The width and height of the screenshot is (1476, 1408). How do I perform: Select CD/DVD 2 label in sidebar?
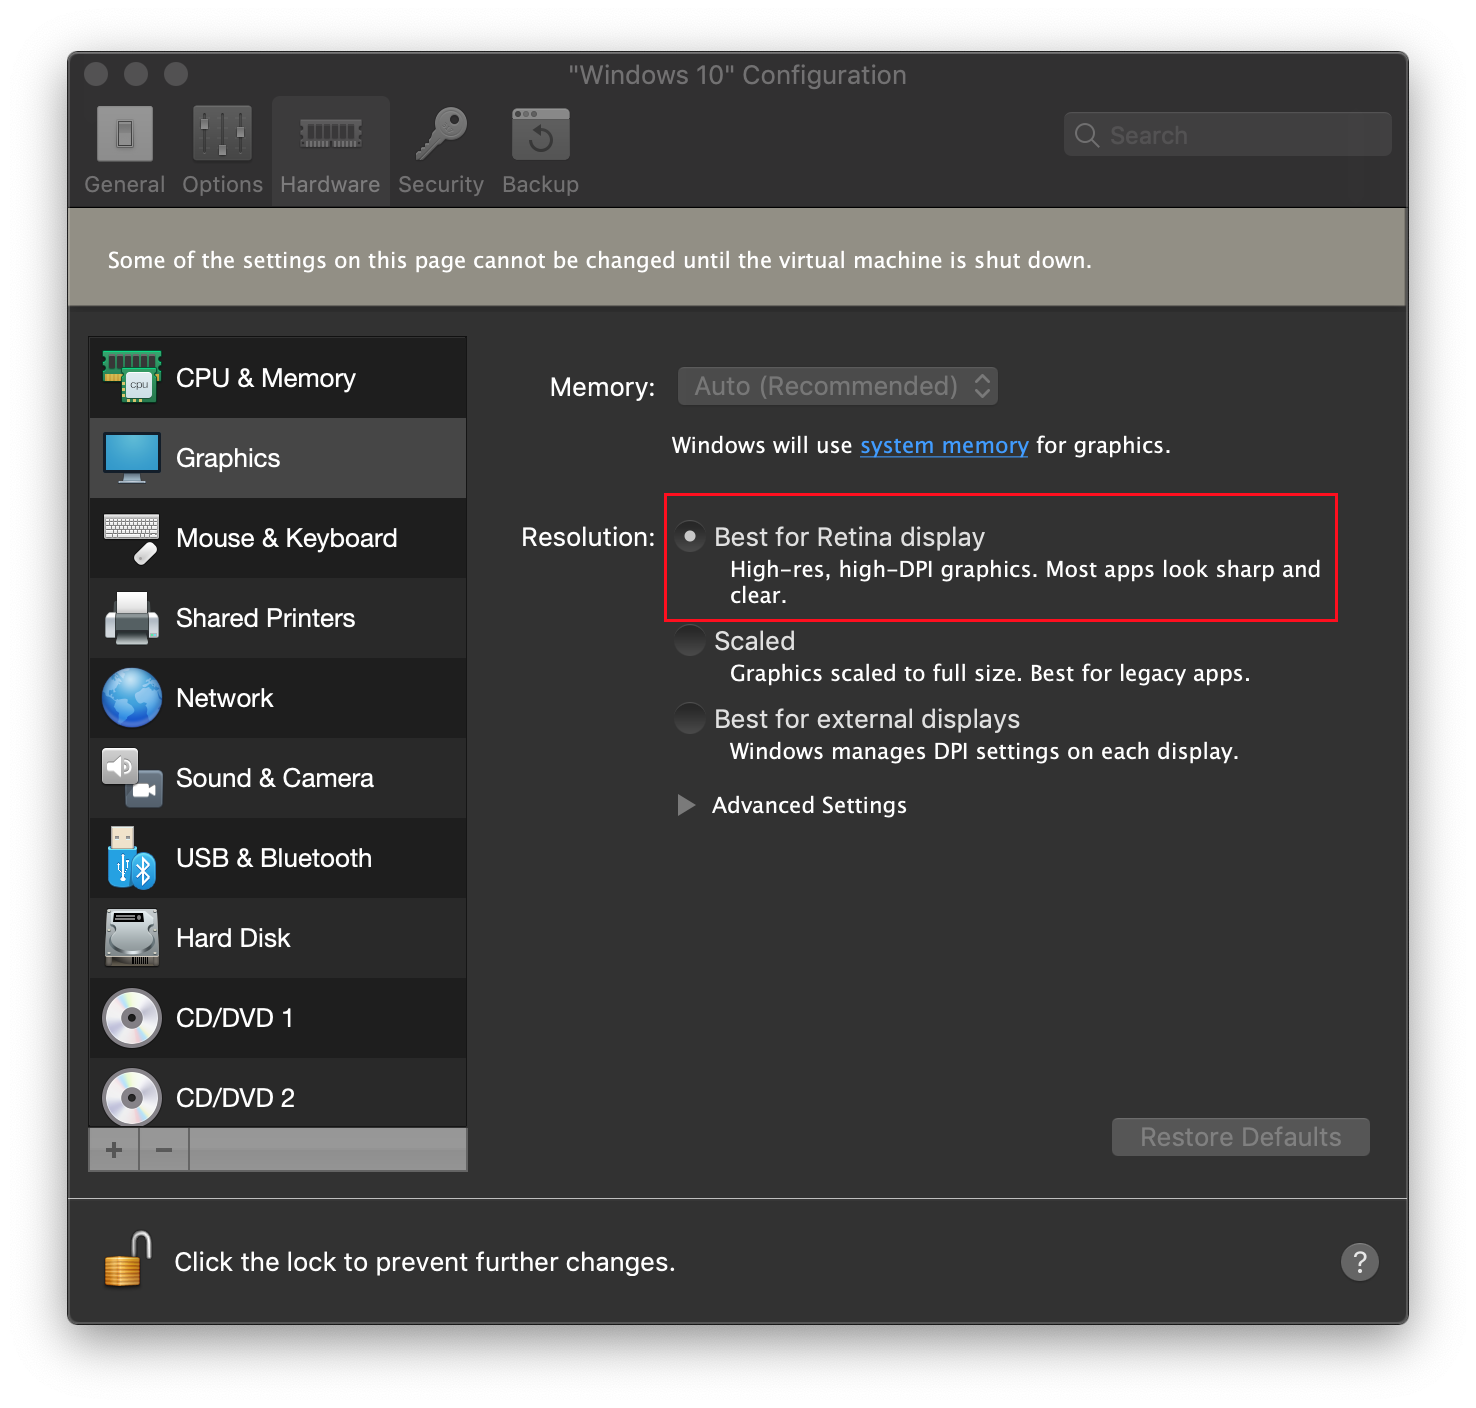coord(236,1098)
